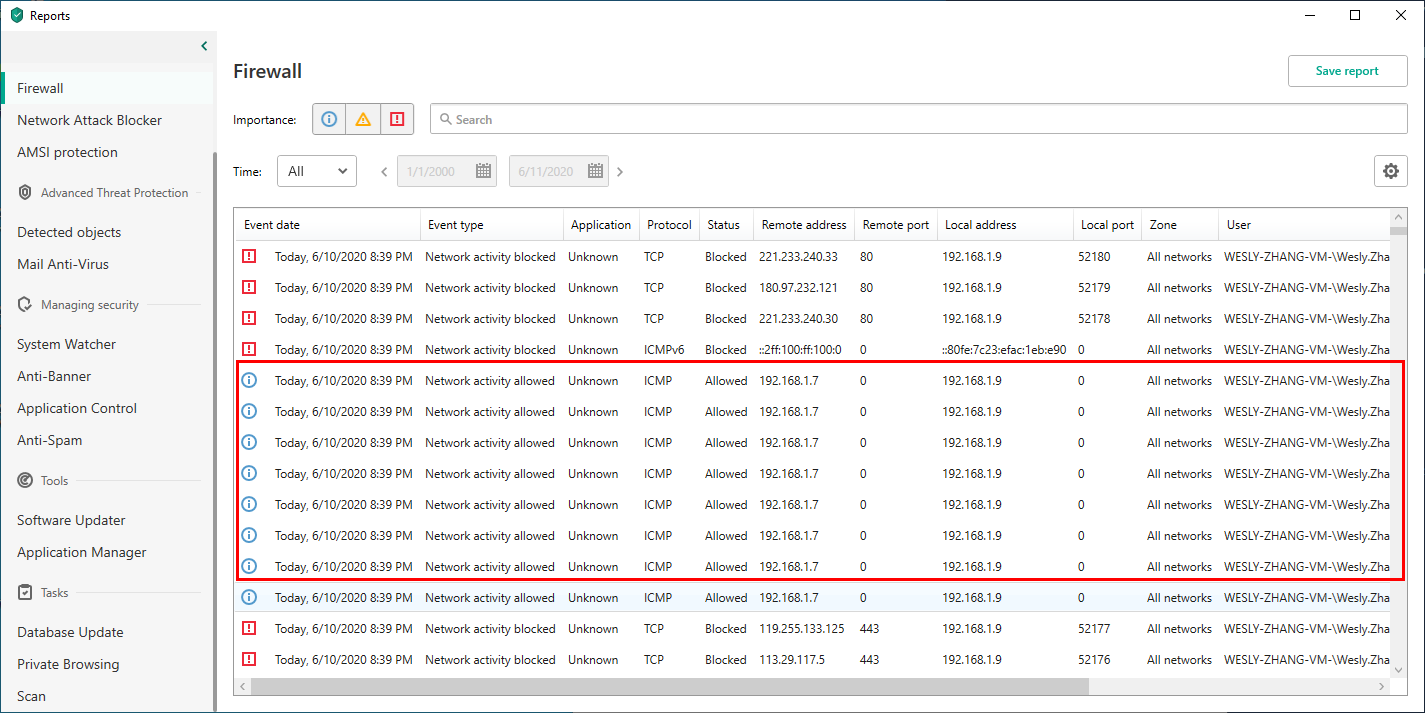Image resolution: width=1425 pixels, height=713 pixels.
Task: Sort by the Event type column
Action: 492,225
